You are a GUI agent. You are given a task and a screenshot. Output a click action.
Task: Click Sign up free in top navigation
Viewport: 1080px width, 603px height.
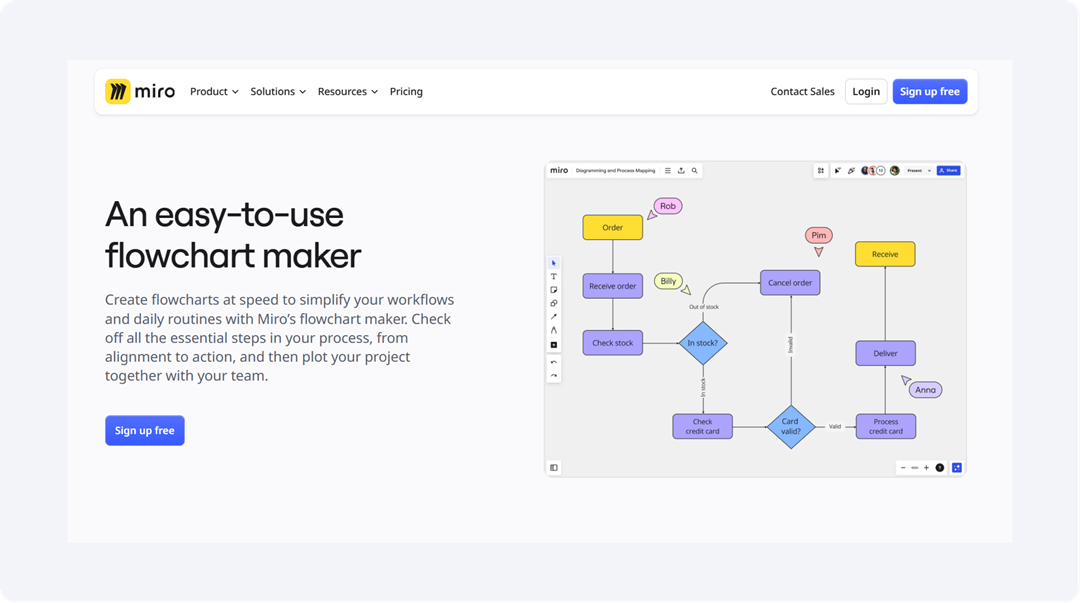coord(930,92)
